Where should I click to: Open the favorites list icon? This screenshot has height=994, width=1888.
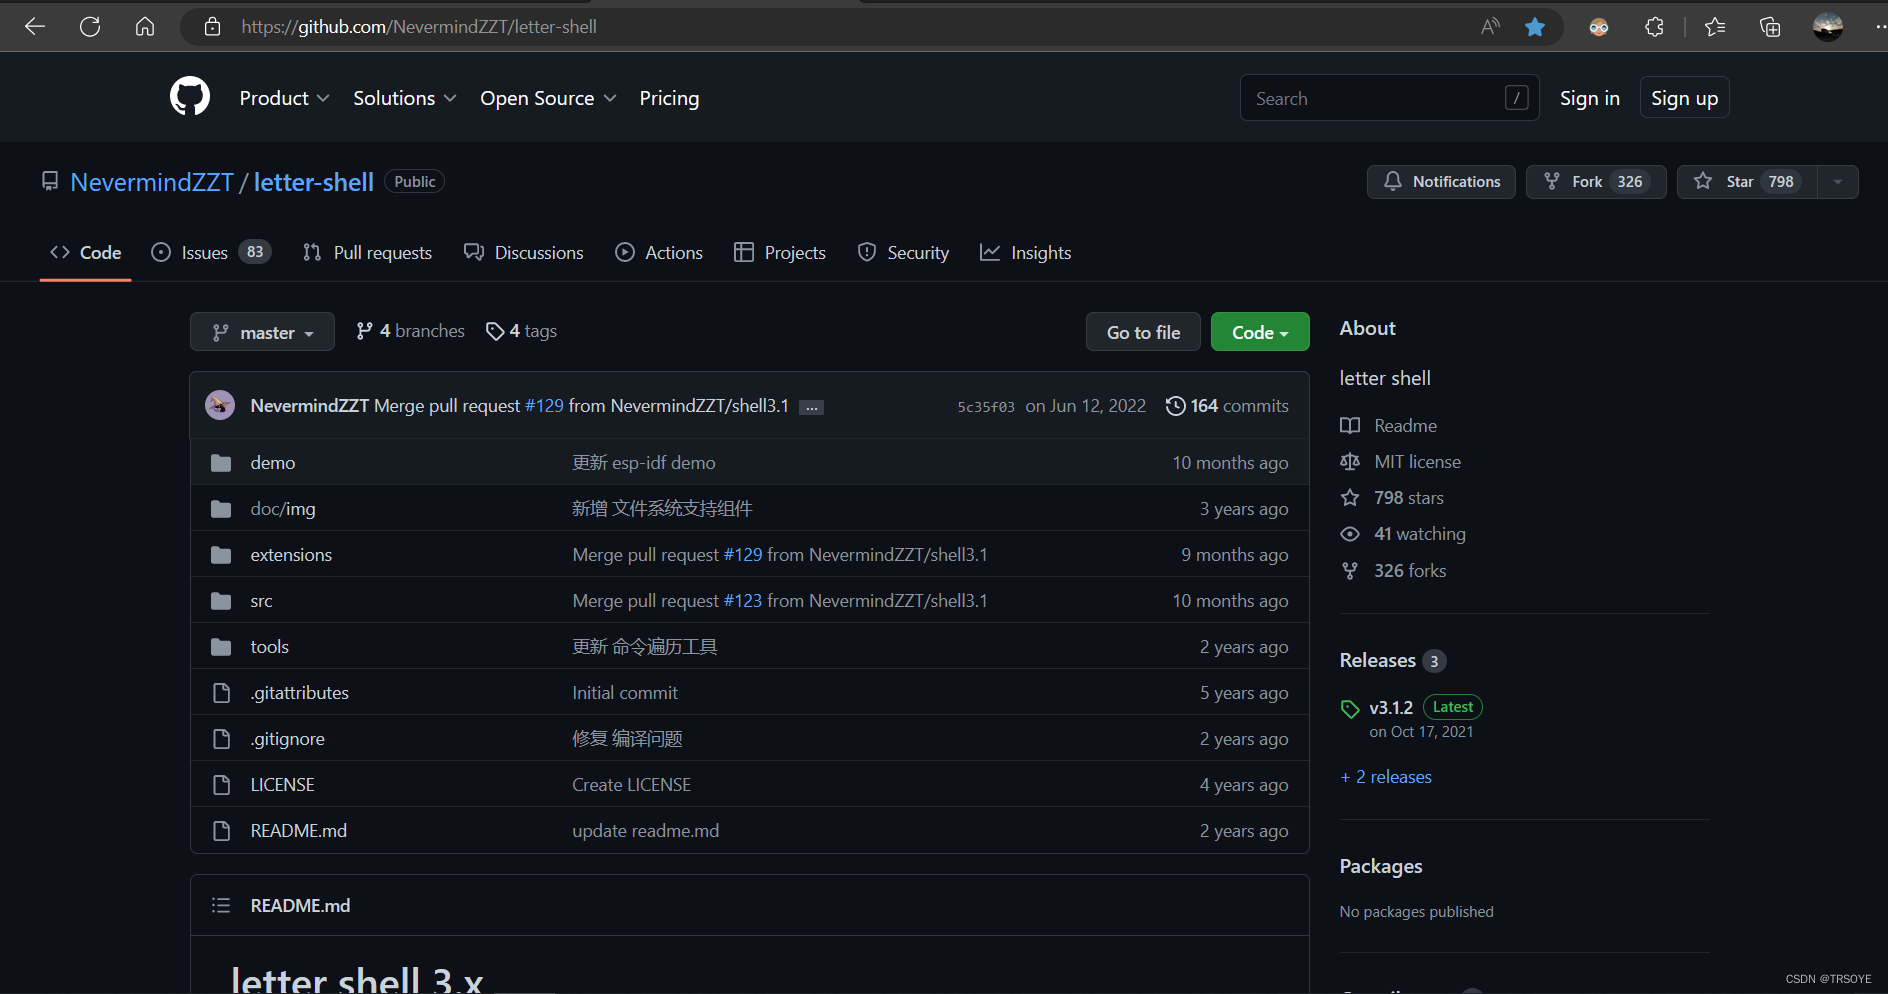coord(1715,27)
